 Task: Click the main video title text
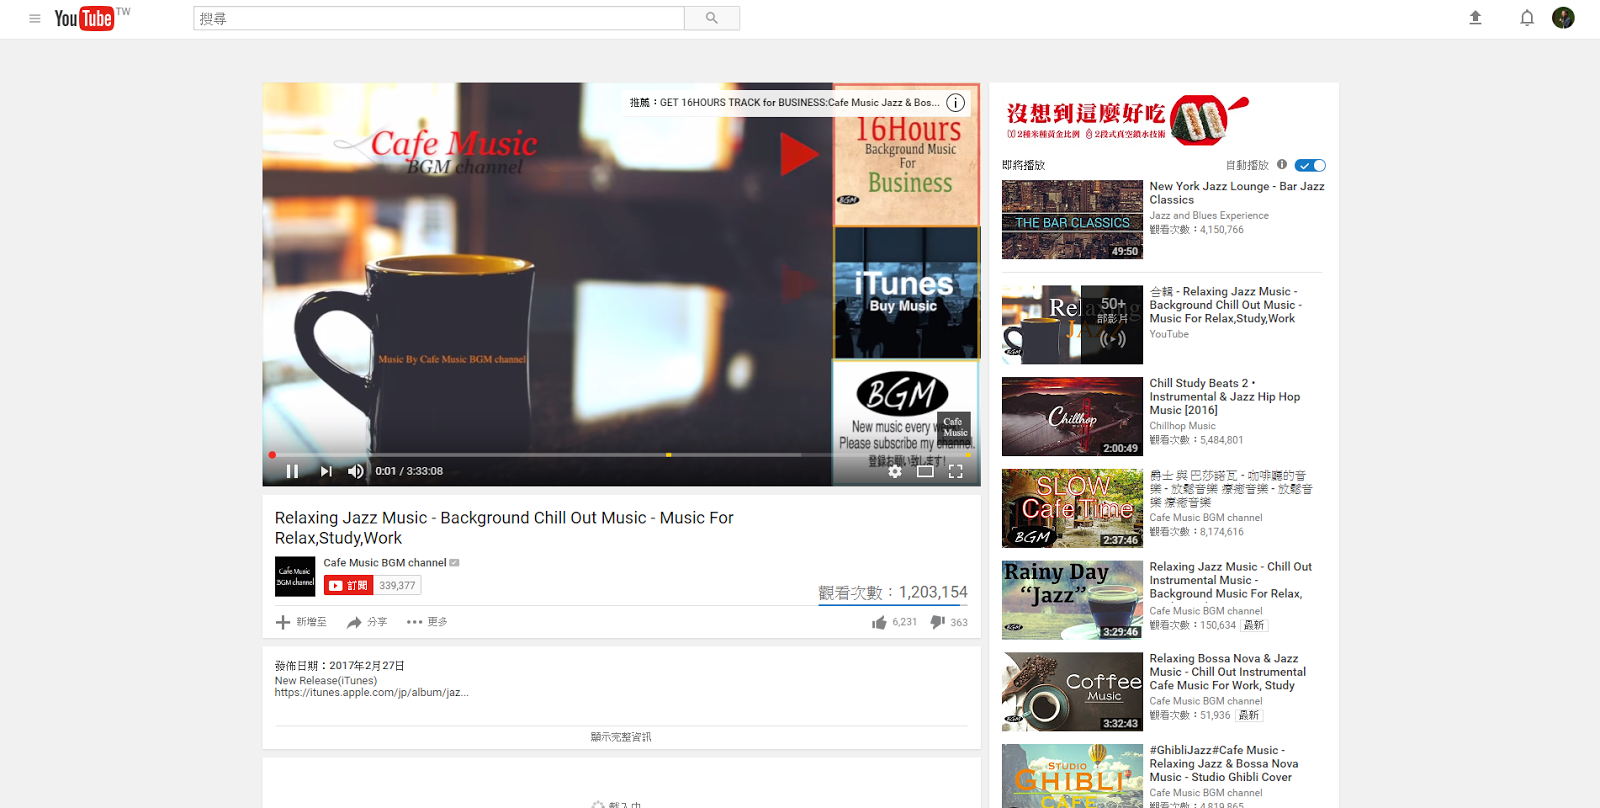pyautogui.click(x=504, y=528)
